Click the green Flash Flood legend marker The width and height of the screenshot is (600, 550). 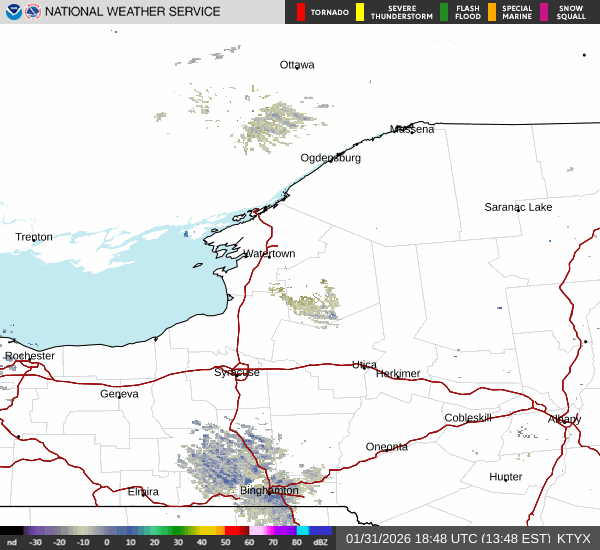pyautogui.click(x=444, y=12)
